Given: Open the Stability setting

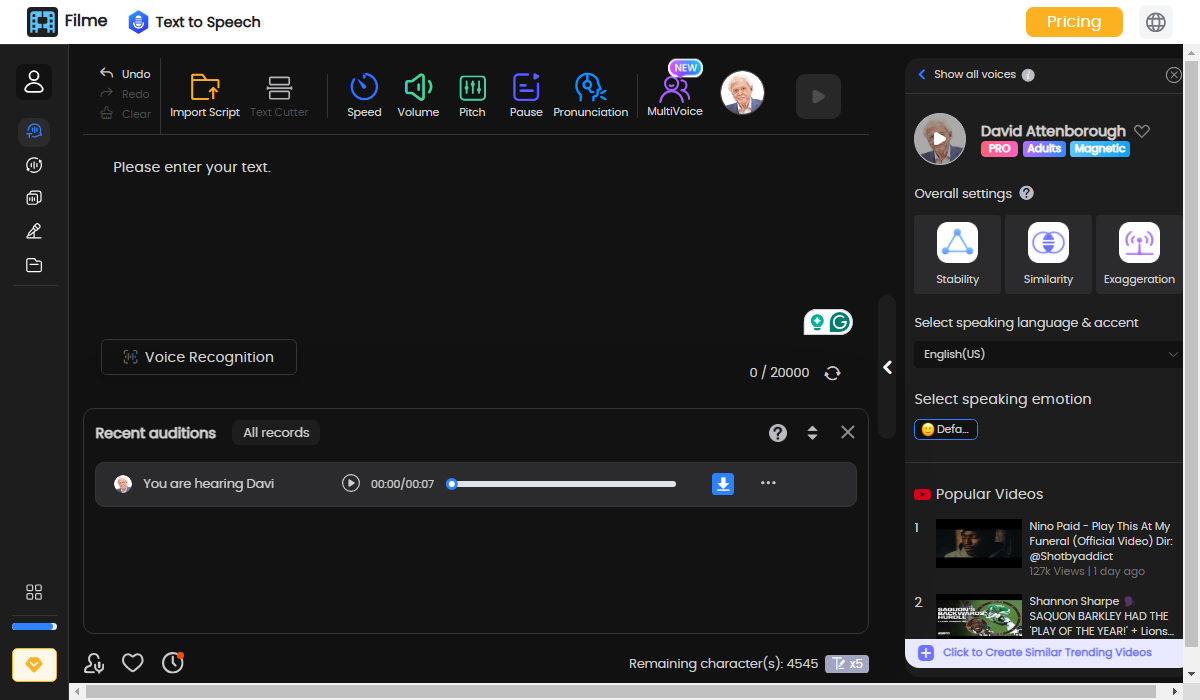Looking at the screenshot, I should click(957, 254).
